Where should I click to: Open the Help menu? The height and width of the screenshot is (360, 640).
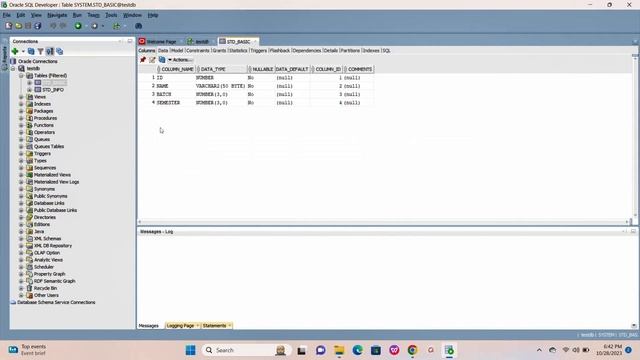[153, 15]
